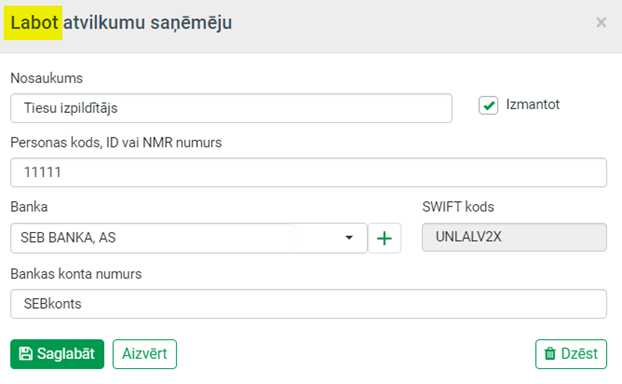Click the SWIFT kods label
Viewport: 622px width, 384px height.
click(x=458, y=207)
